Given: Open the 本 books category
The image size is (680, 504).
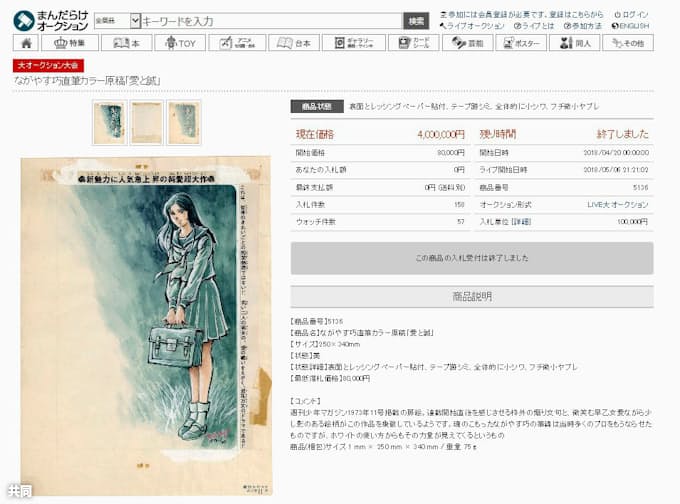Looking at the screenshot, I should coord(126,43).
